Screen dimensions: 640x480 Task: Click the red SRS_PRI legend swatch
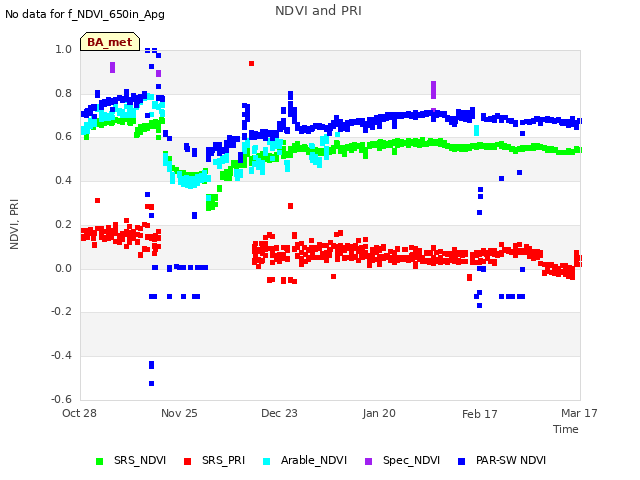tap(187, 461)
